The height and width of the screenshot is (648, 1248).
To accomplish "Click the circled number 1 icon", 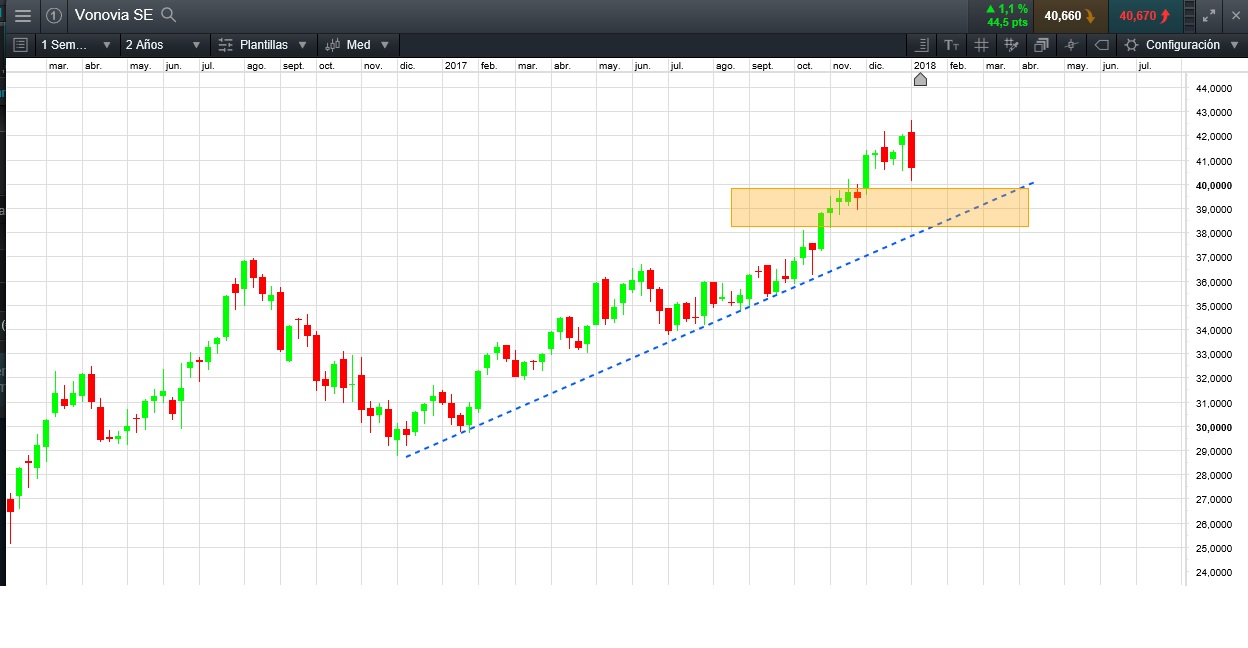I will (x=54, y=15).
